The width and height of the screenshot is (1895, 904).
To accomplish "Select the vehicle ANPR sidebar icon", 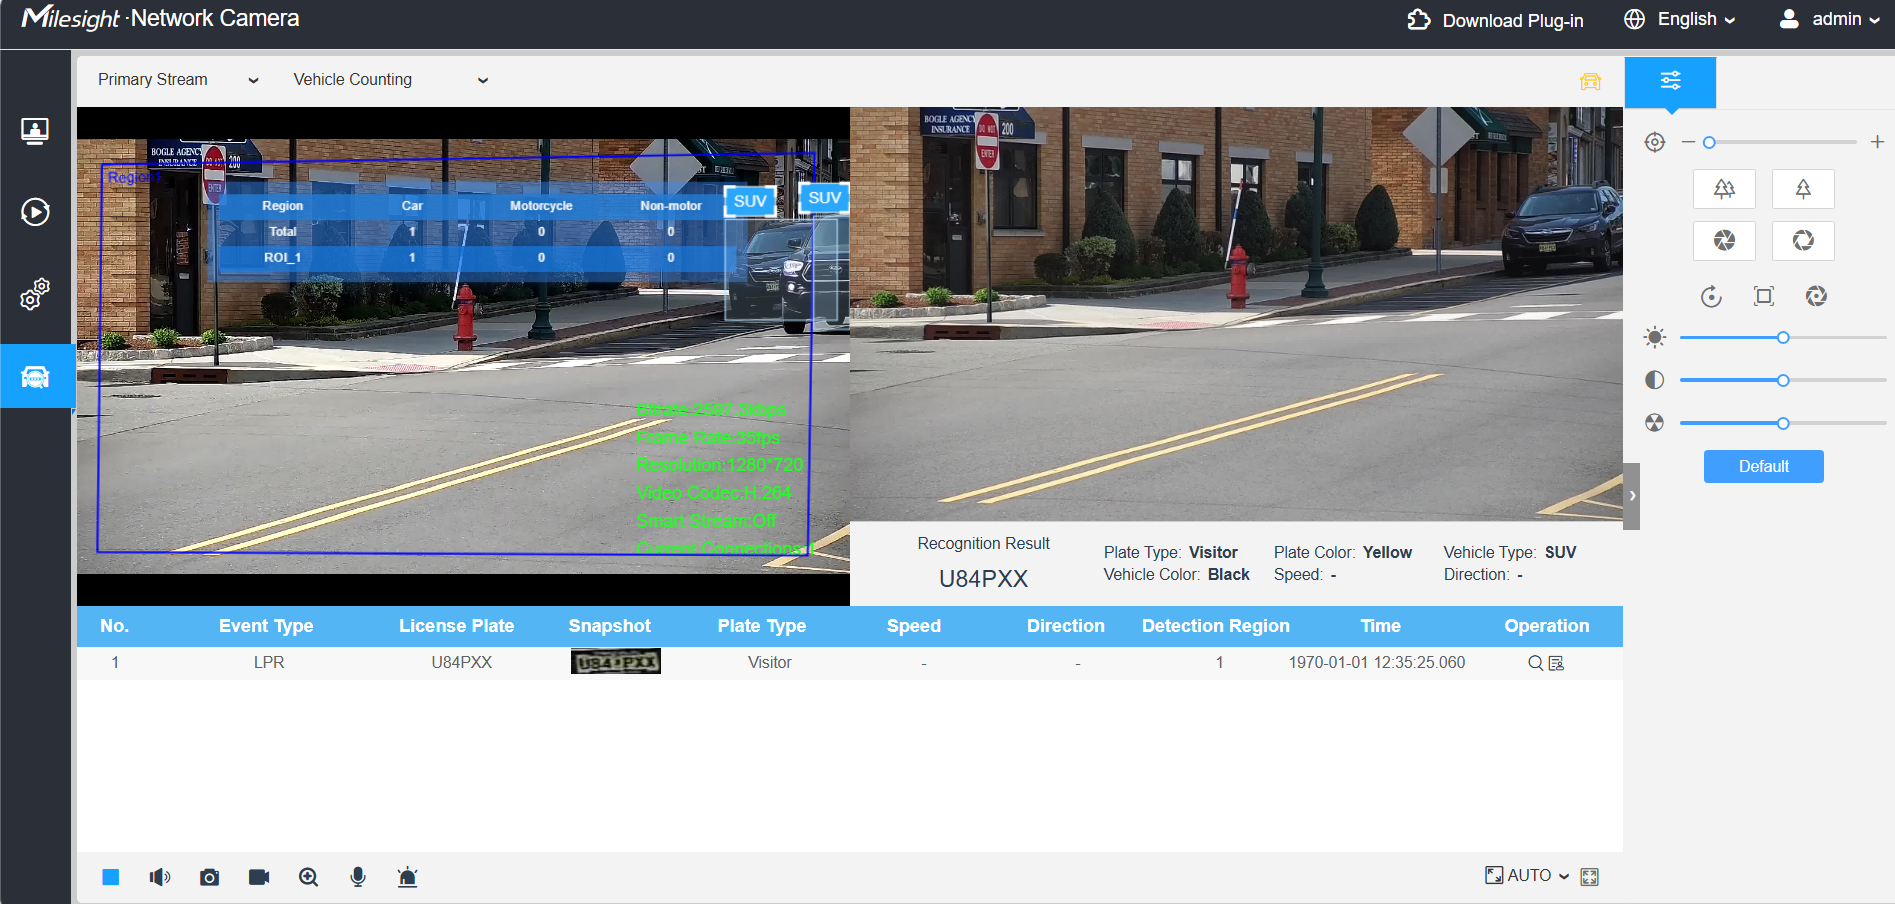I will click(x=35, y=376).
